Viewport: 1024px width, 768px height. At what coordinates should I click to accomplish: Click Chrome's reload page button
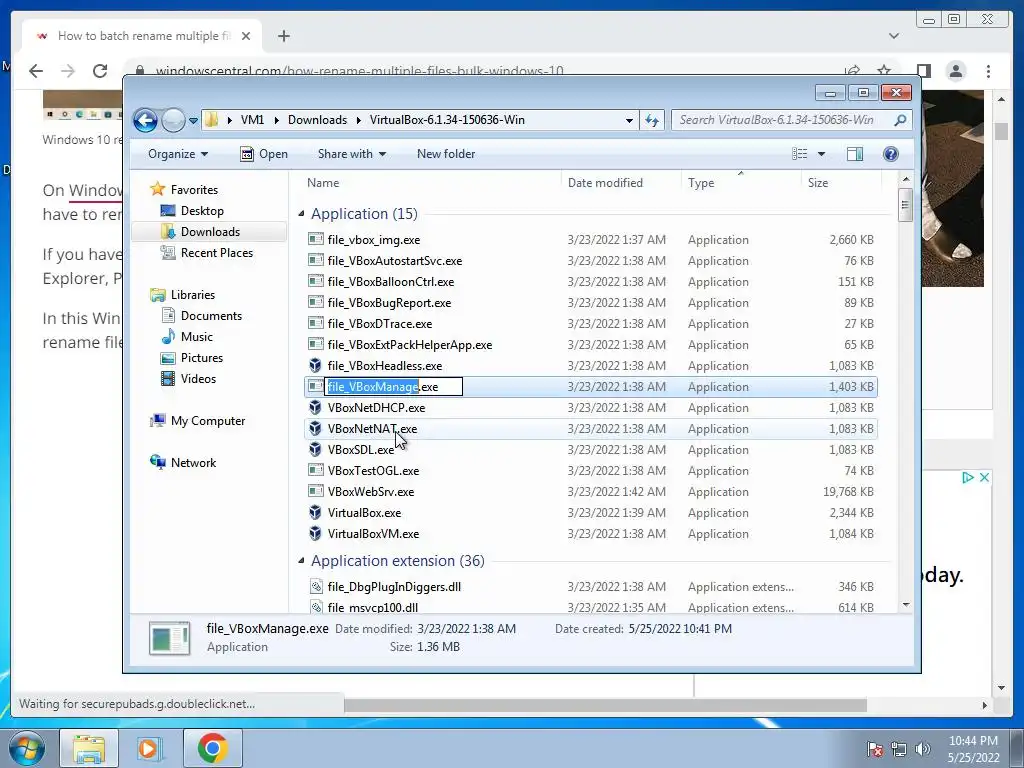[x=100, y=71]
